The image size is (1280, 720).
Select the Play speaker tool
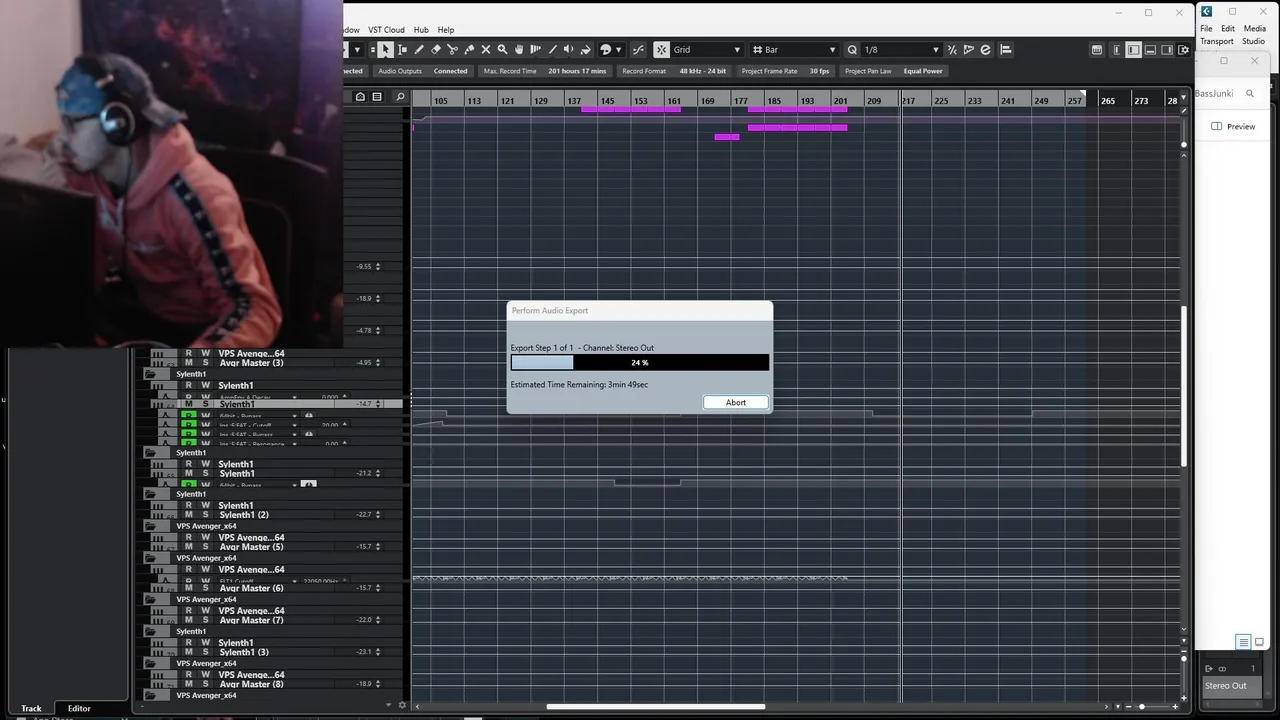568,50
